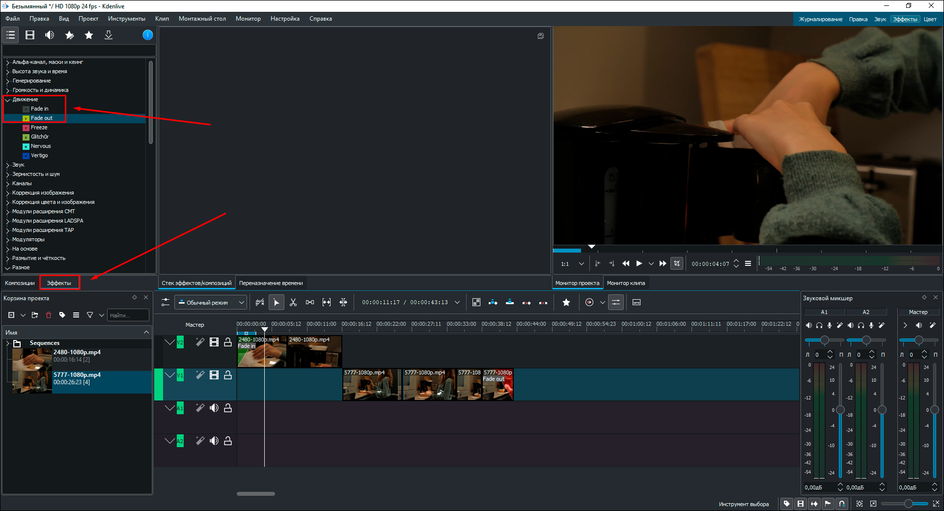This screenshot has width=944, height=511.
Task: Delete the selected clip from project bin
Action: [x=47, y=315]
